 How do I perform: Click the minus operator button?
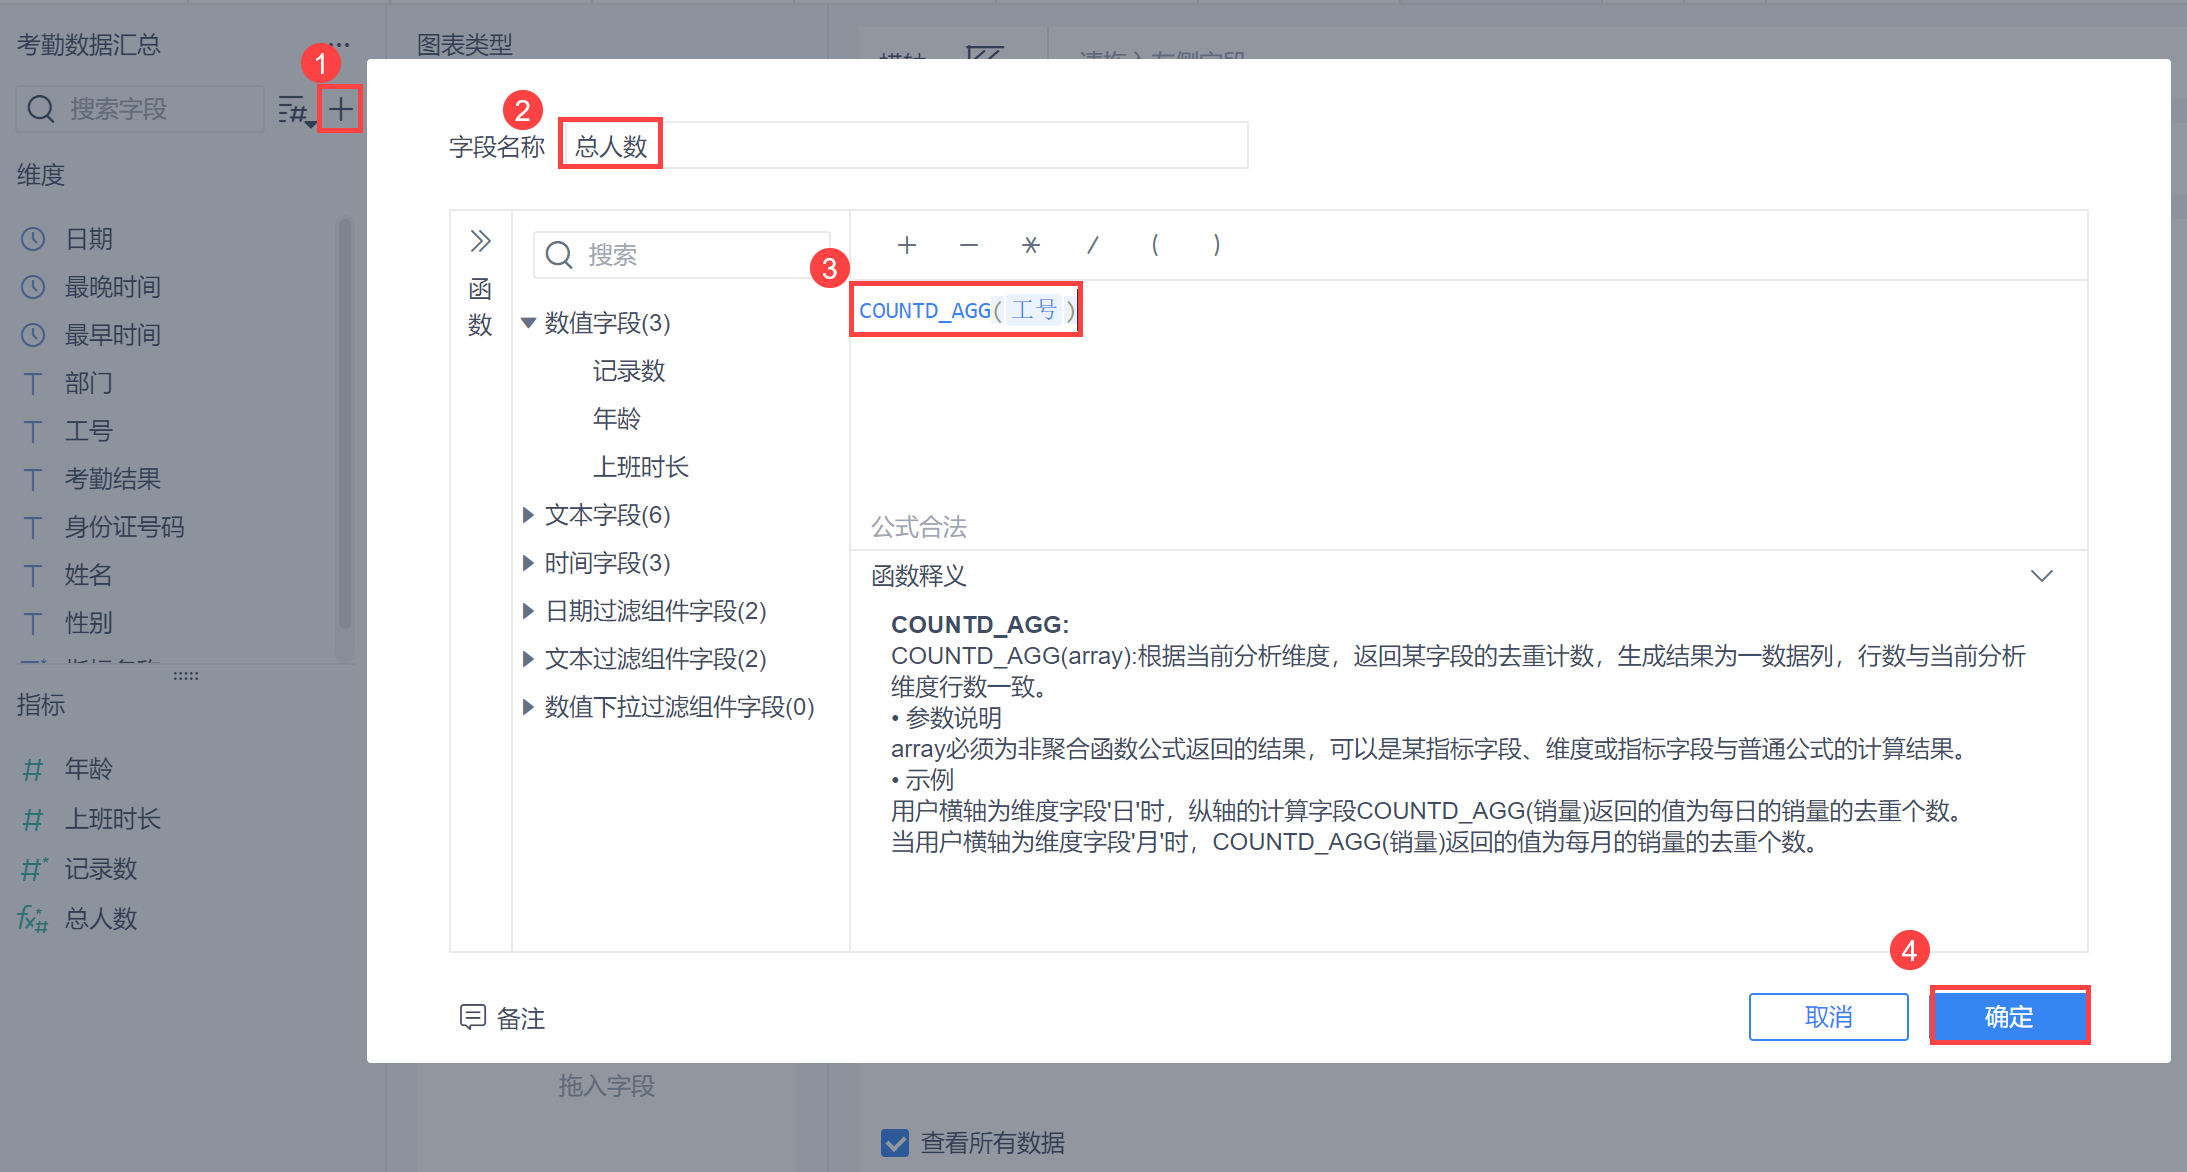click(968, 245)
